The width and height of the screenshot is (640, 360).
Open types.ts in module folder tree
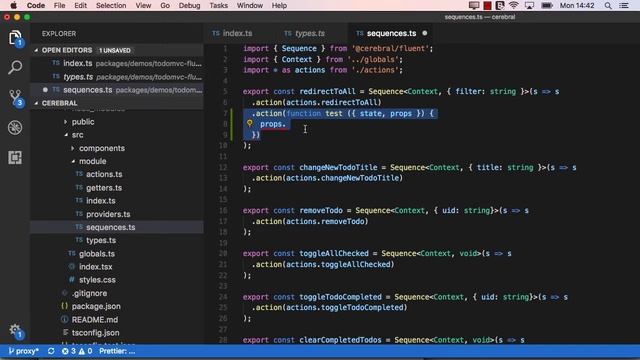(x=101, y=240)
